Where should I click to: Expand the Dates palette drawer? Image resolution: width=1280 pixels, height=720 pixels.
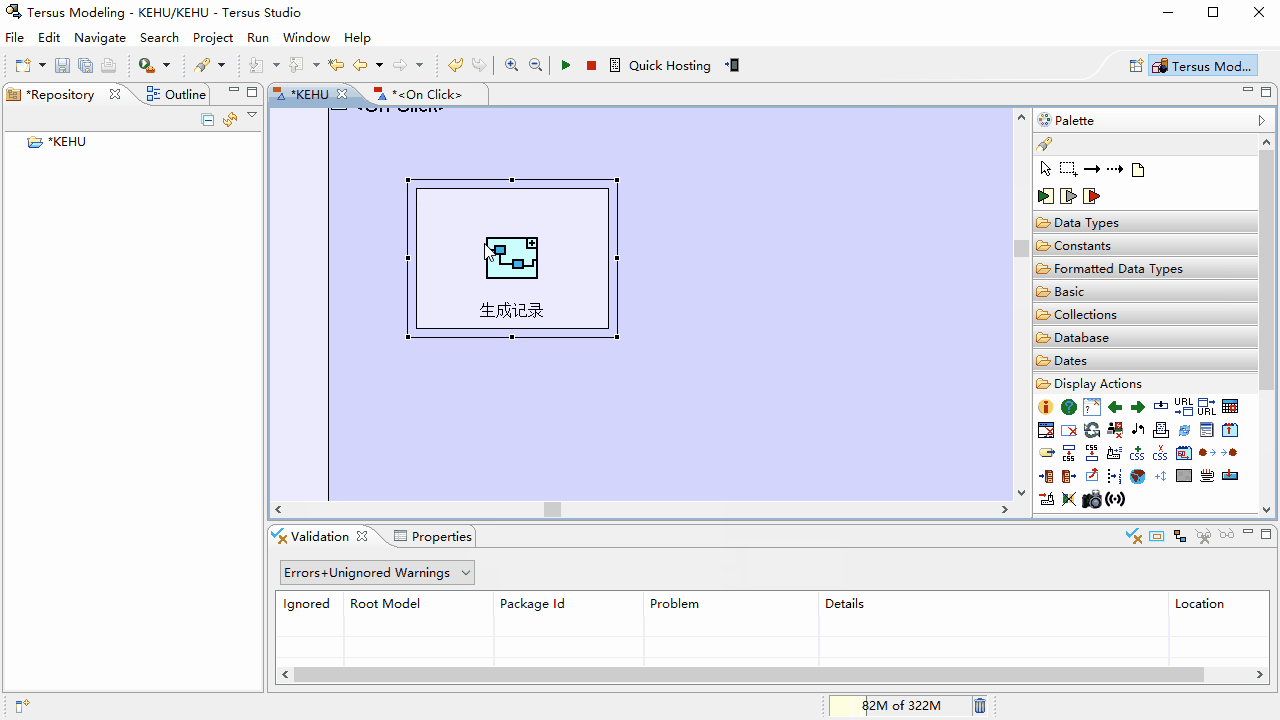1146,360
